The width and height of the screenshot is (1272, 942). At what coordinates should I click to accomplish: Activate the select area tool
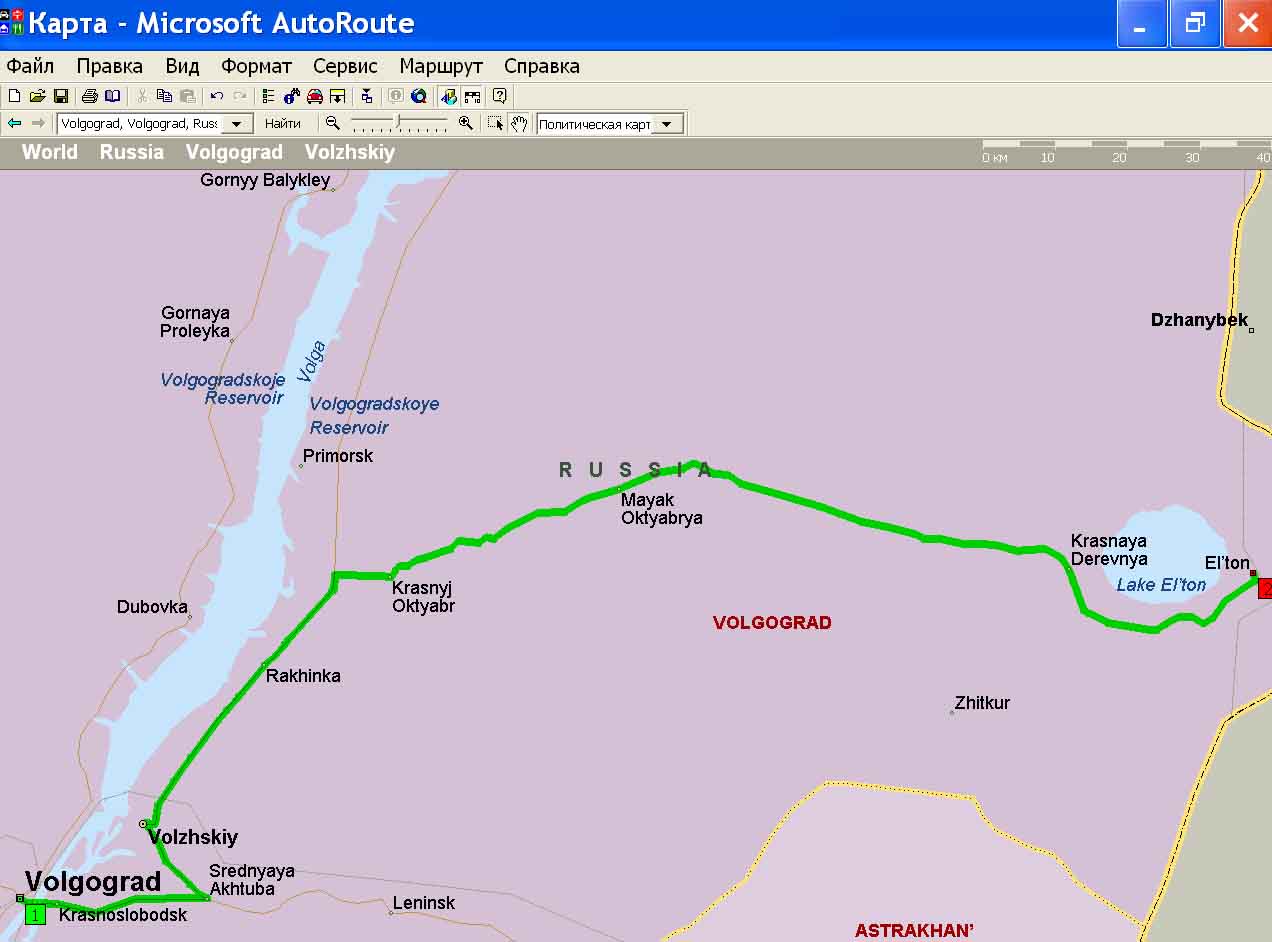[496, 123]
